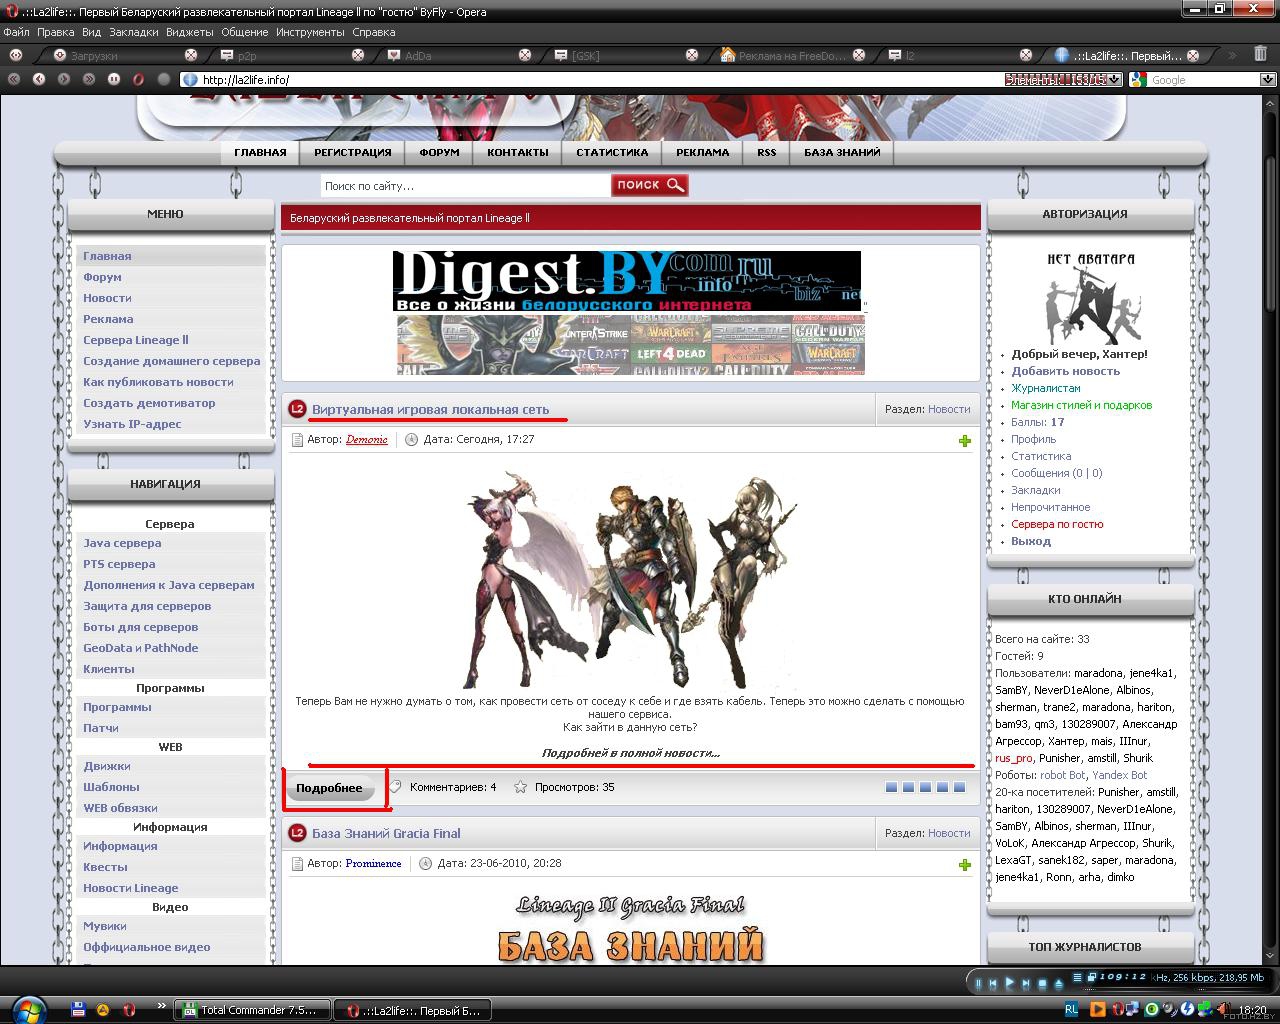Switch to the AdDa tab
The image size is (1280, 1024).
pyautogui.click(x=452, y=55)
